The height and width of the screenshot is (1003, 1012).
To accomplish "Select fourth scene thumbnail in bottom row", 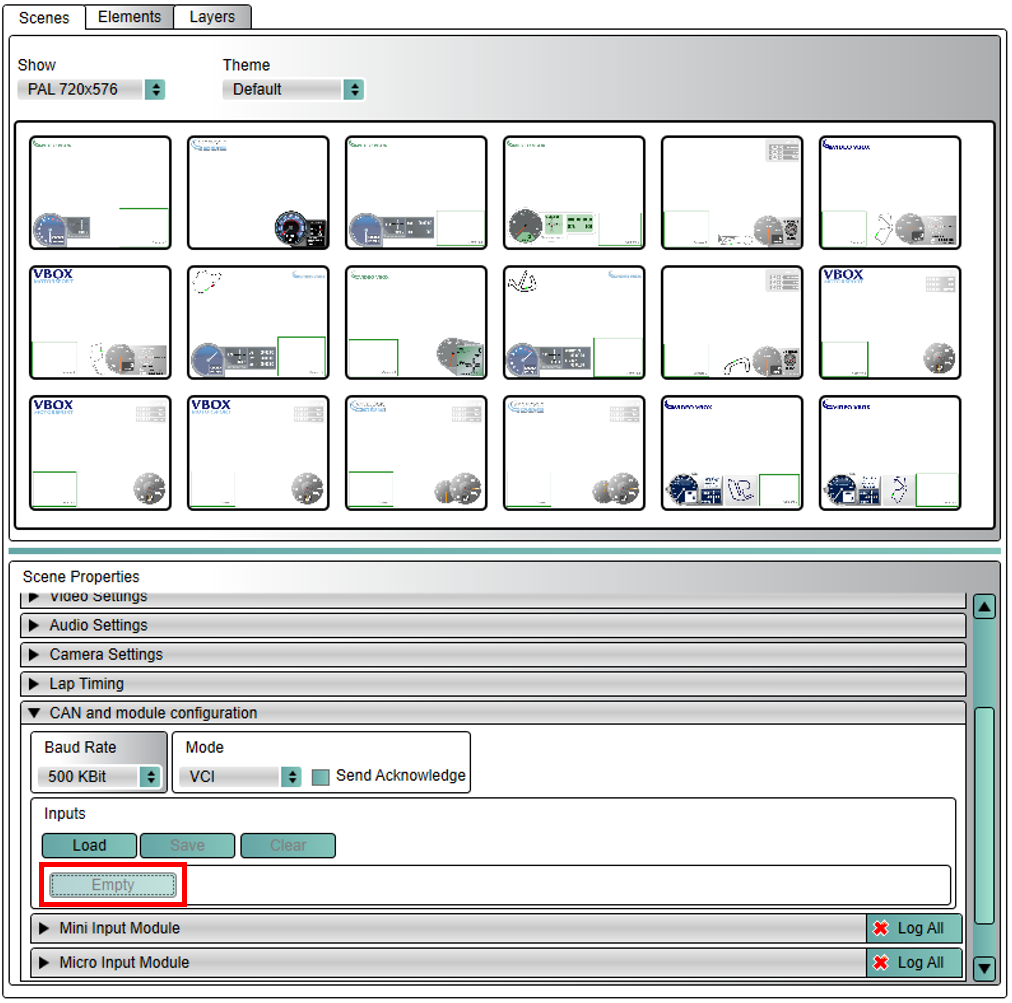I will (574, 453).
